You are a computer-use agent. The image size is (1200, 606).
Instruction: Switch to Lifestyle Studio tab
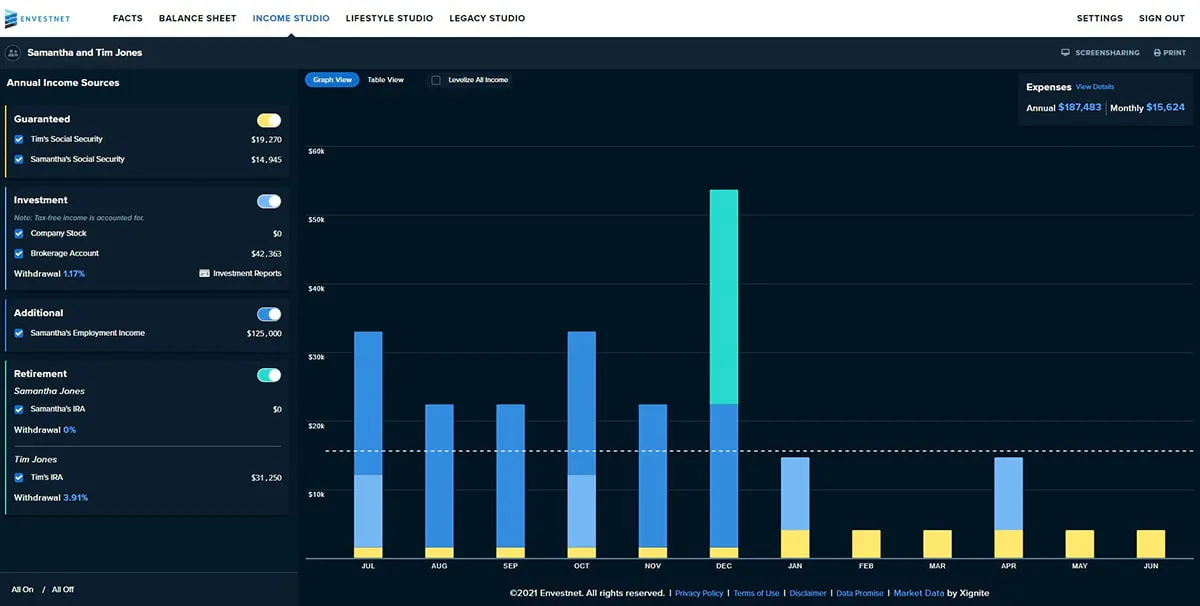(x=389, y=18)
